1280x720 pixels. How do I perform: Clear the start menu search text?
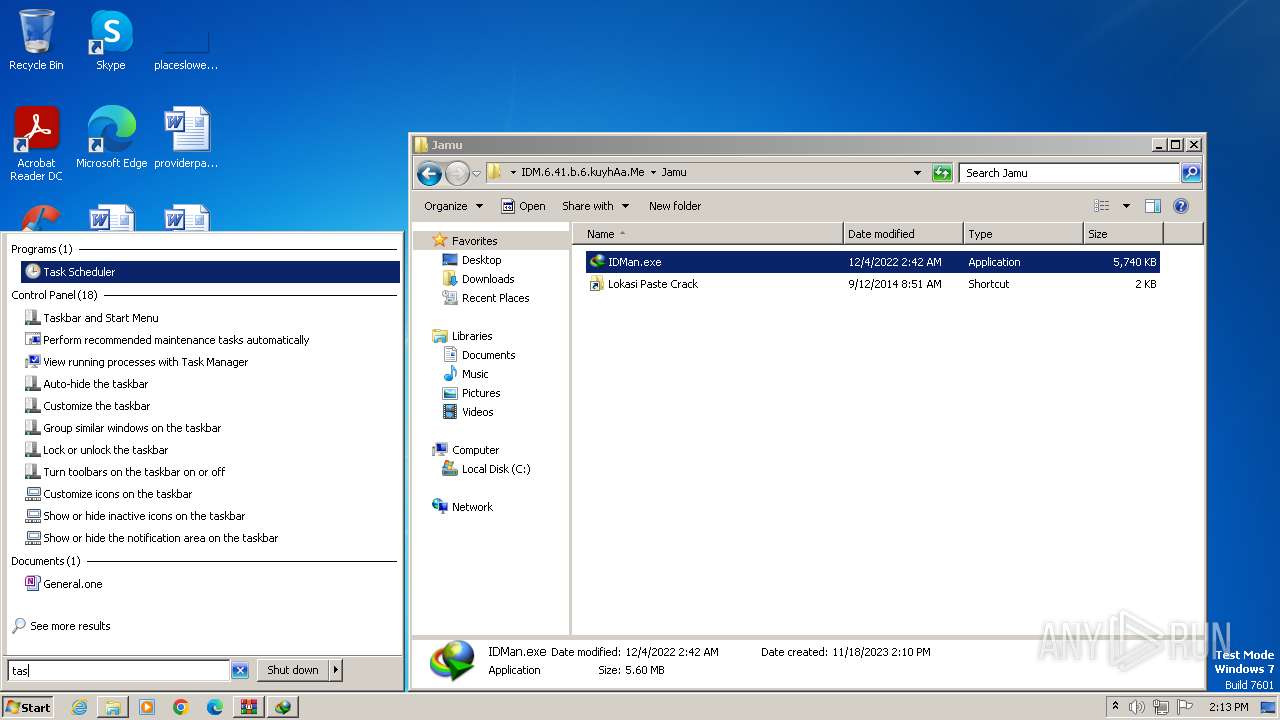(x=240, y=671)
